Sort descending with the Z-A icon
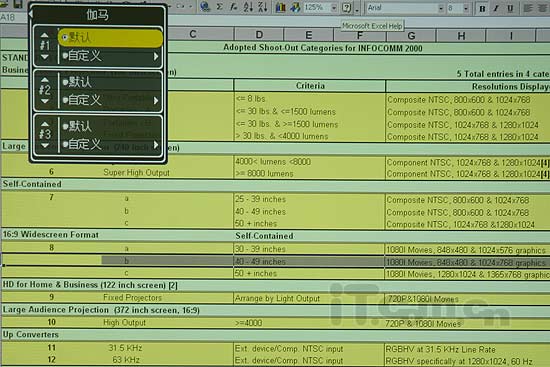 pyautogui.click(x=262, y=7)
